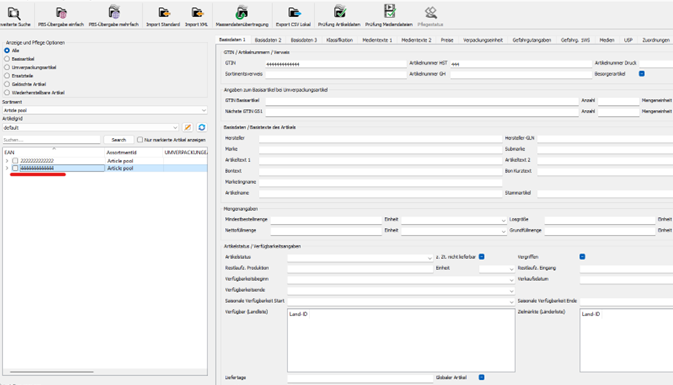The height and width of the screenshot is (385, 673).
Task: Click the Sortimentsverweis input field
Action: [x=336, y=75]
